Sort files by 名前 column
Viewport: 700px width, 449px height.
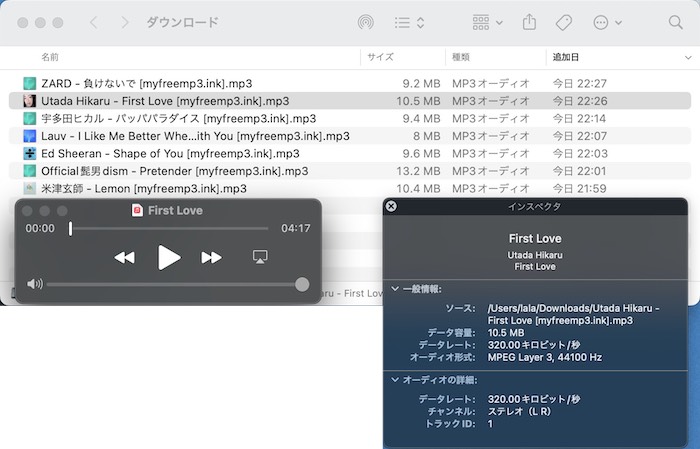50,57
